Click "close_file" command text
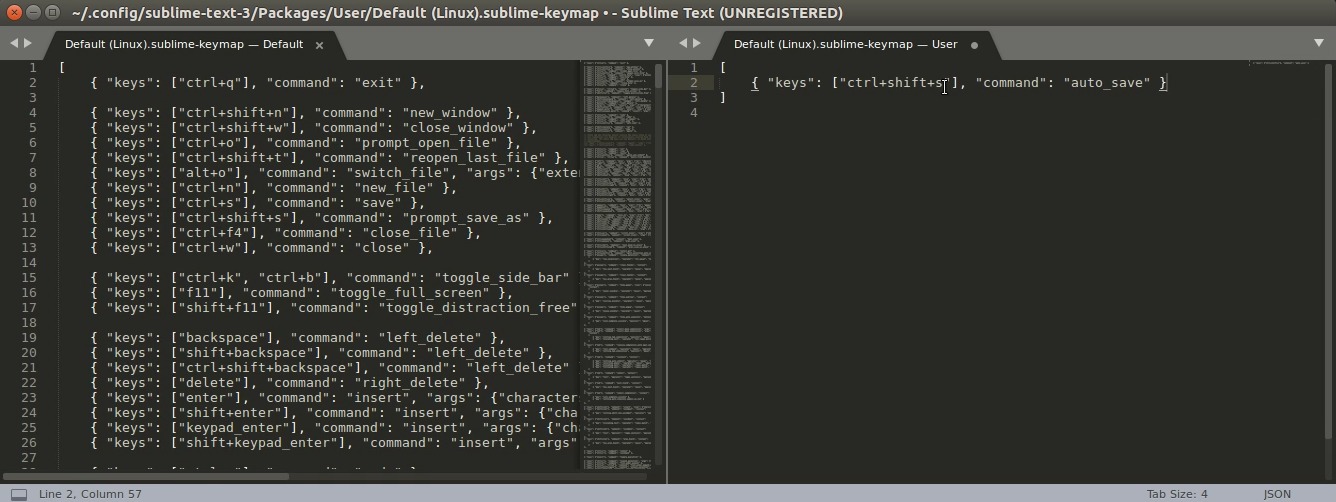Viewport: 1336px width, 502px height. pyautogui.click(x=410, y=233)
